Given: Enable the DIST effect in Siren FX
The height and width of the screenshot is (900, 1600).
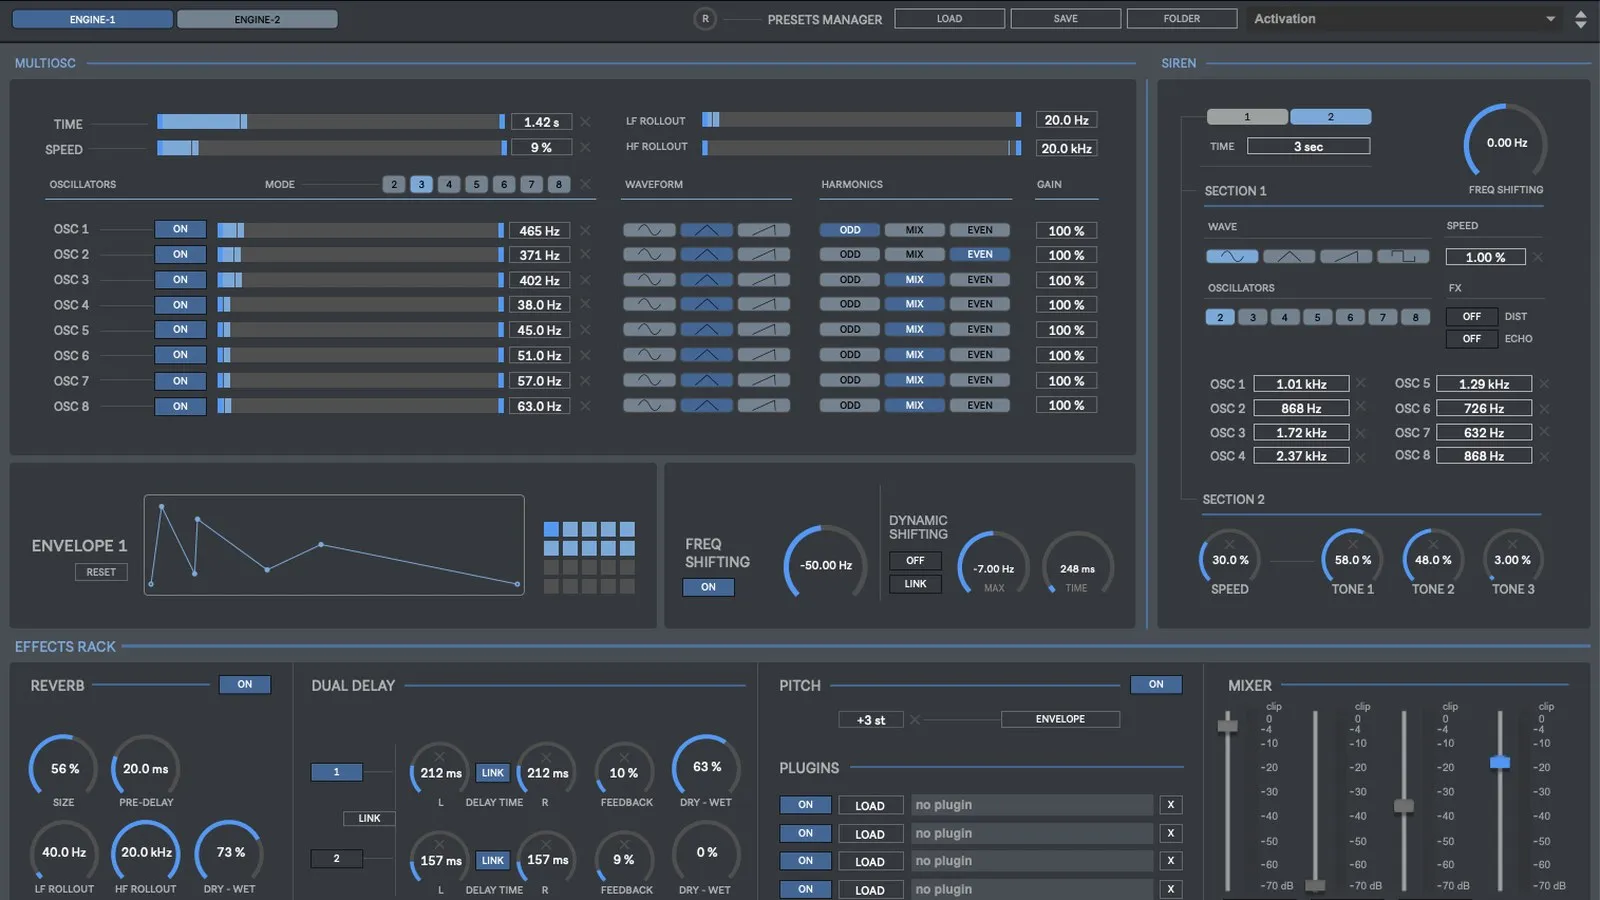Looking at the screenshot, I should coord(1472,317).
